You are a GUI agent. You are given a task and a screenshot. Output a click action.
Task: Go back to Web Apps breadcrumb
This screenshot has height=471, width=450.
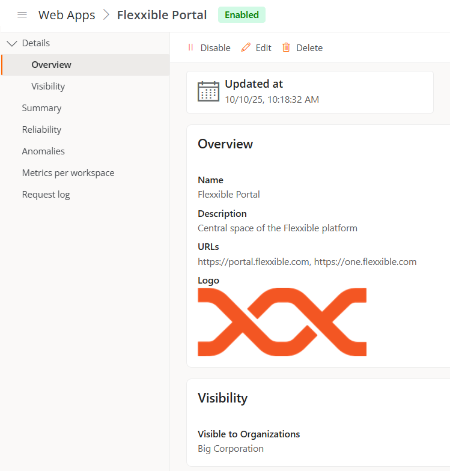tap(67, 15)
